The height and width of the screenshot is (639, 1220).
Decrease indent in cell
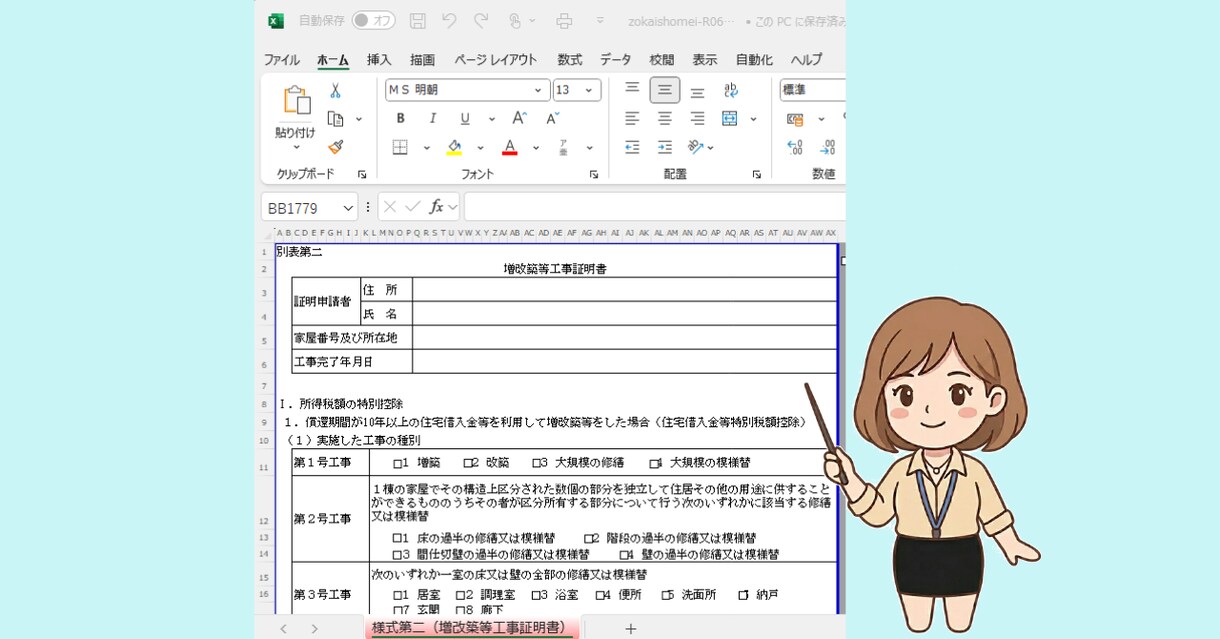click(632, 147)
